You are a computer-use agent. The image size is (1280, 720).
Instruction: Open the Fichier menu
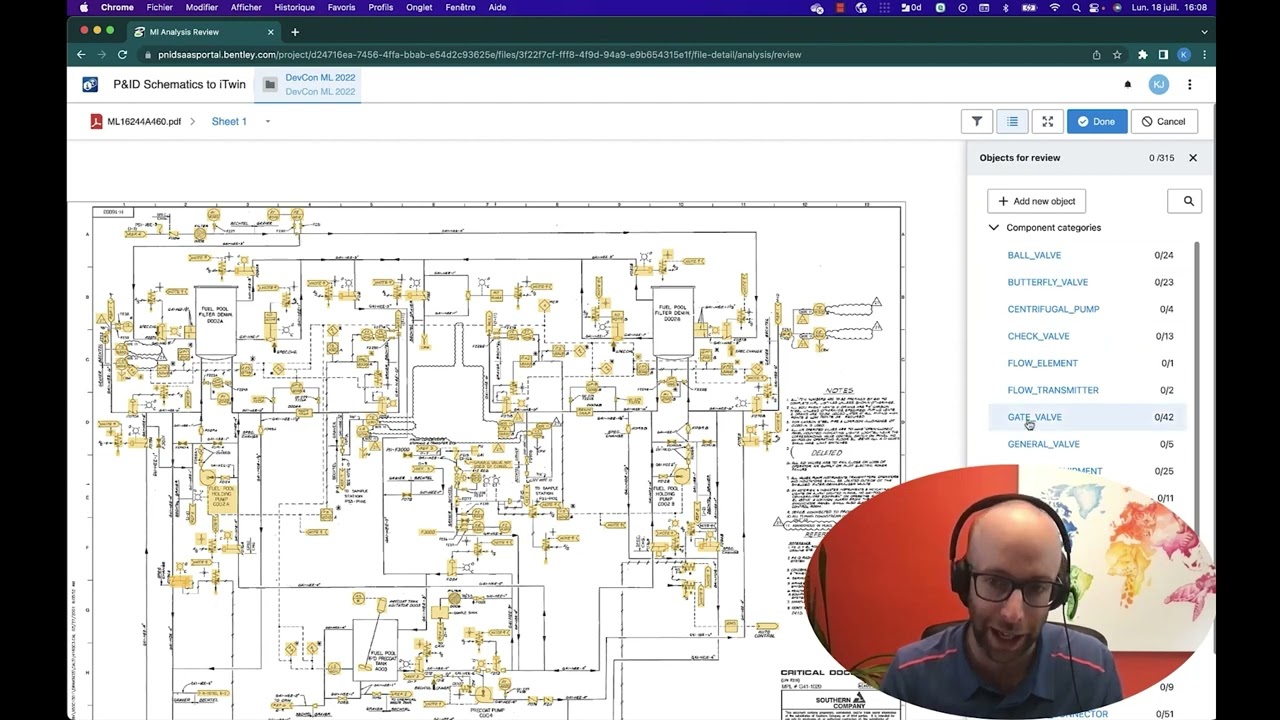159,7
